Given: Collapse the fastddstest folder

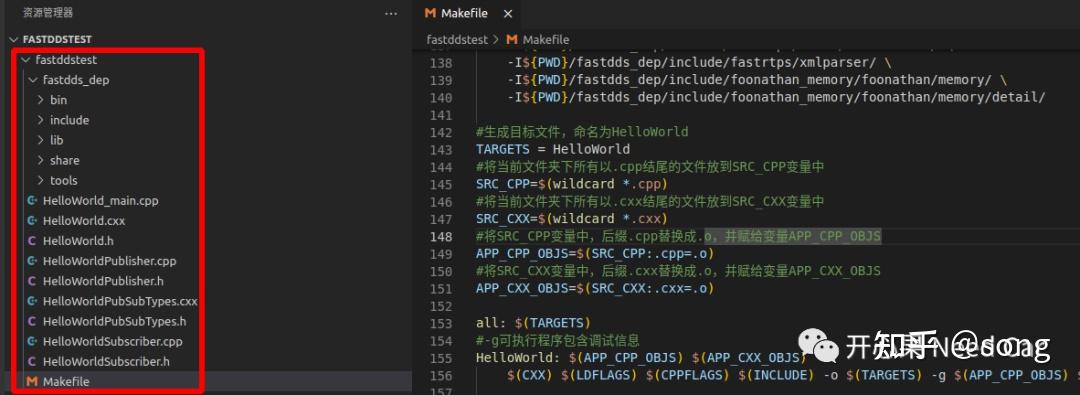Looking at the screenshot, I should click(x=26, y=60).
